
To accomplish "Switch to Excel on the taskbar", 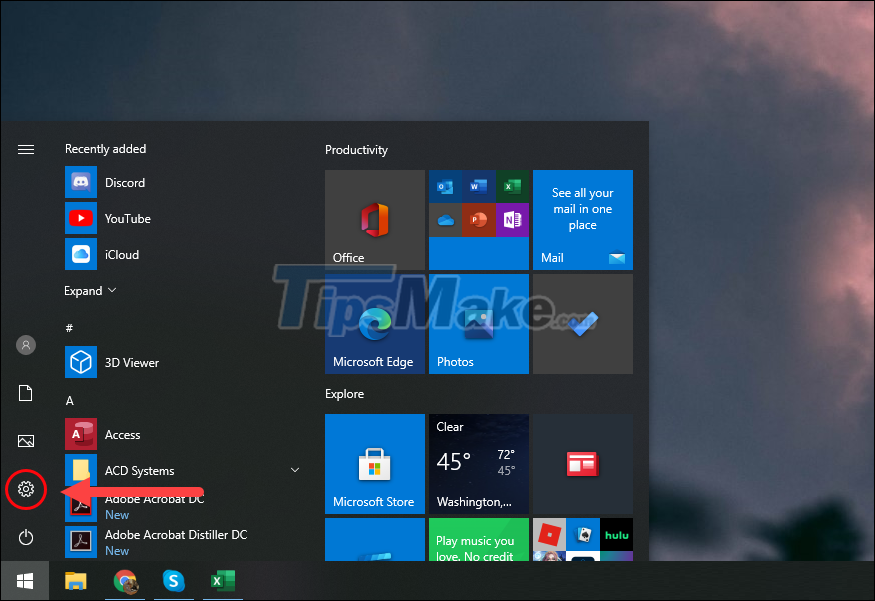I will (x=223, y=581).
